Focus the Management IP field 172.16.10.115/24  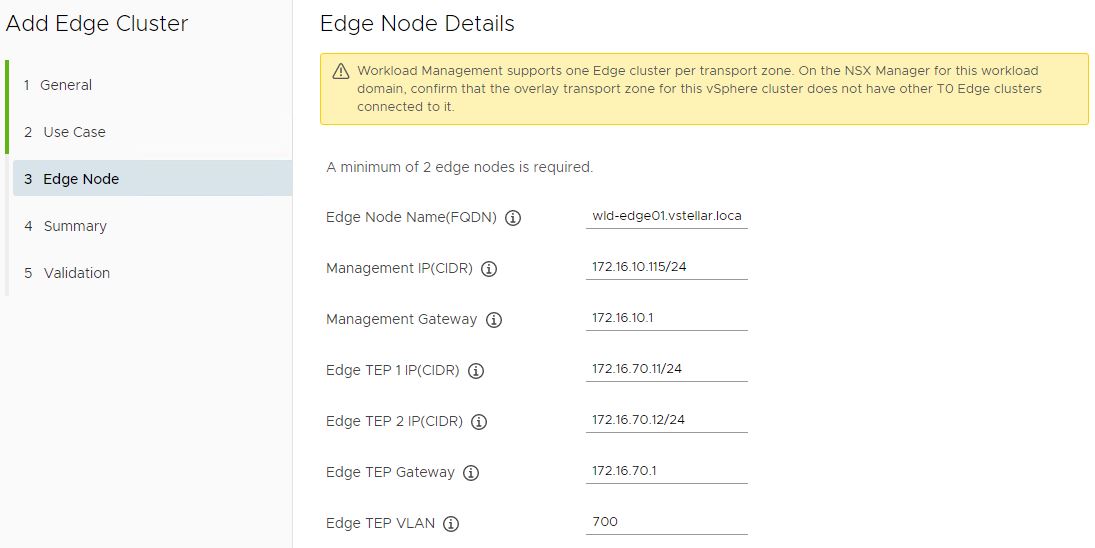click(667, 267)
